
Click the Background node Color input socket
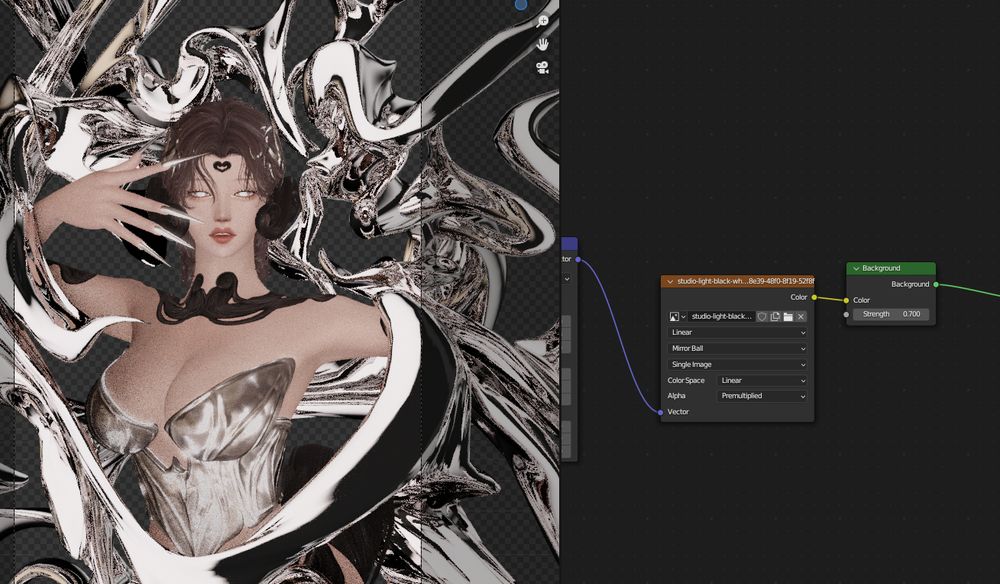pyautogui.click(x=846, y=300)
